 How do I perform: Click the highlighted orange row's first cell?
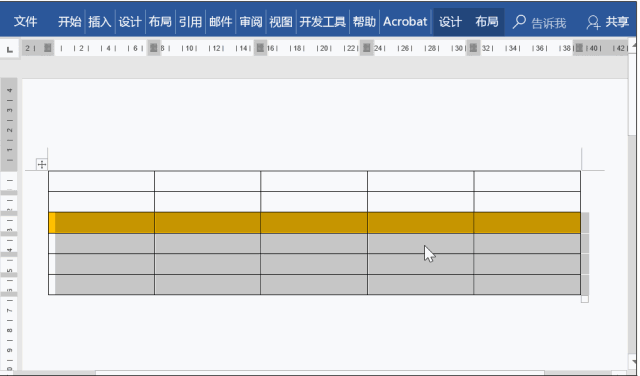(x=101, y=223)
